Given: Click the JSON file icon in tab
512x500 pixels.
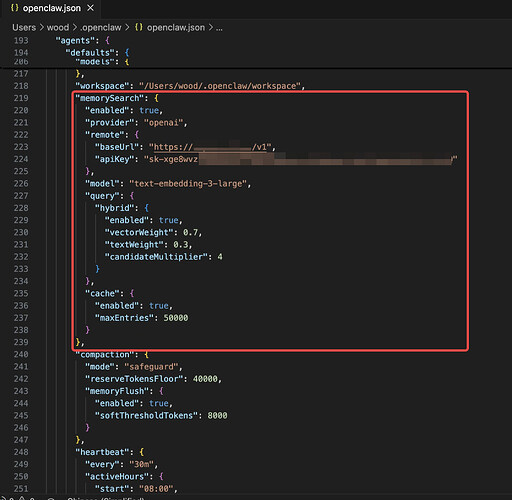Looking at the screenshot, I should 15,8.
